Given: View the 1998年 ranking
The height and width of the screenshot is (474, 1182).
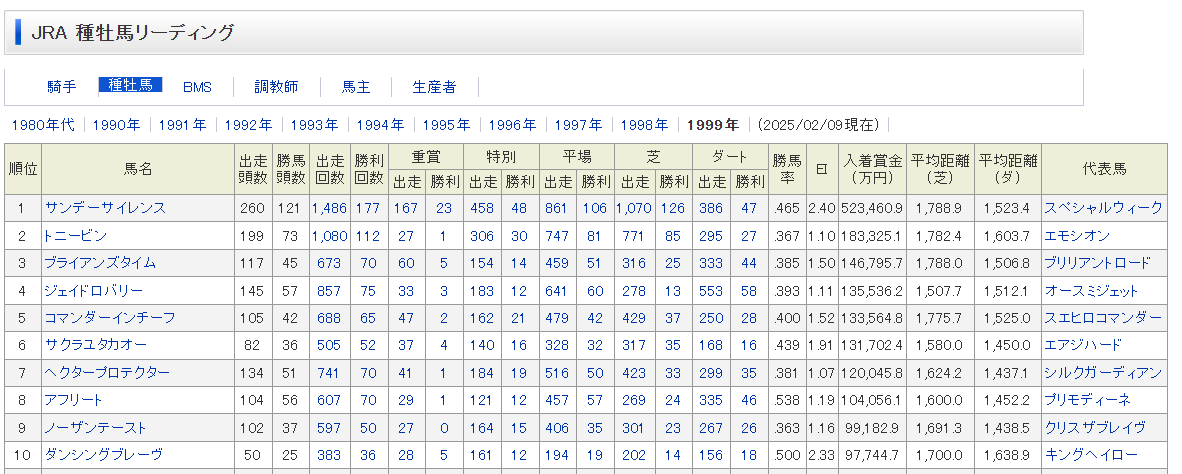Looking at the screenshot, I should point(644,125).
